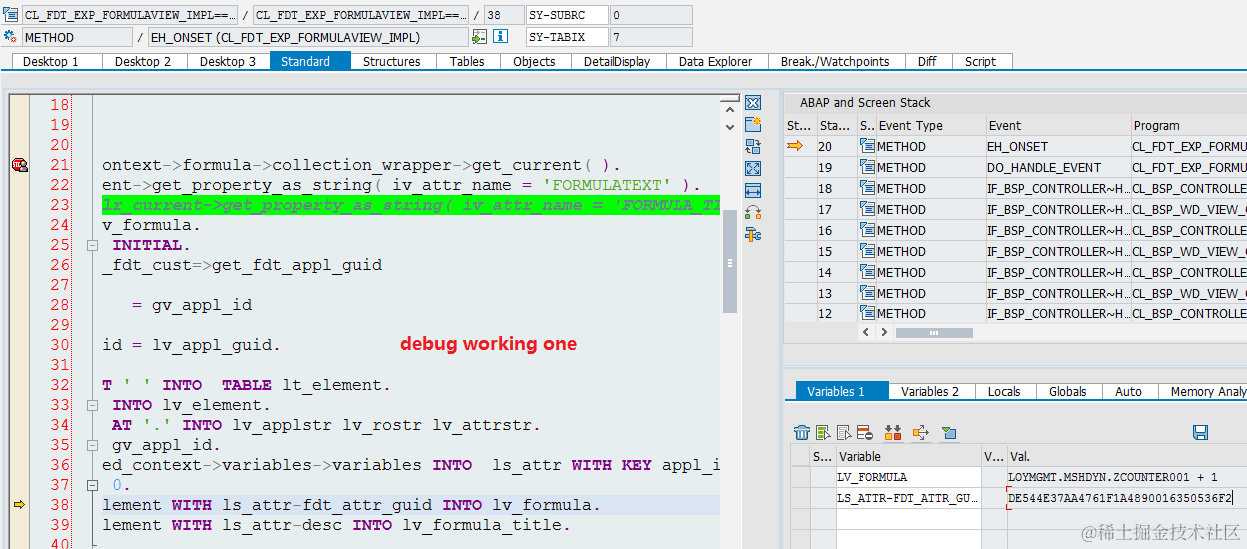The height and width of the screenshot is (549, 1247).
Task: Click the Program column header in stack
Action: click(x=1188, y=126)
